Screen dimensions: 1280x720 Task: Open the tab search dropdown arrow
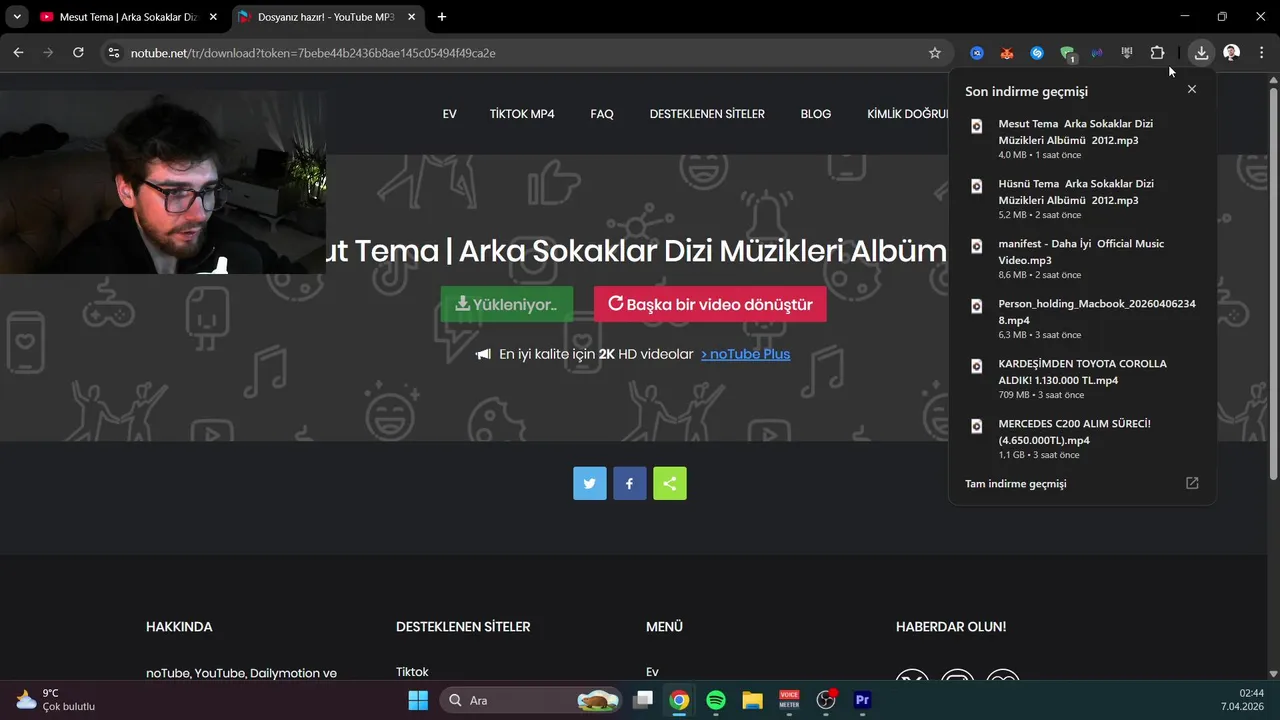pyautogui.click(x=17, y=17)
